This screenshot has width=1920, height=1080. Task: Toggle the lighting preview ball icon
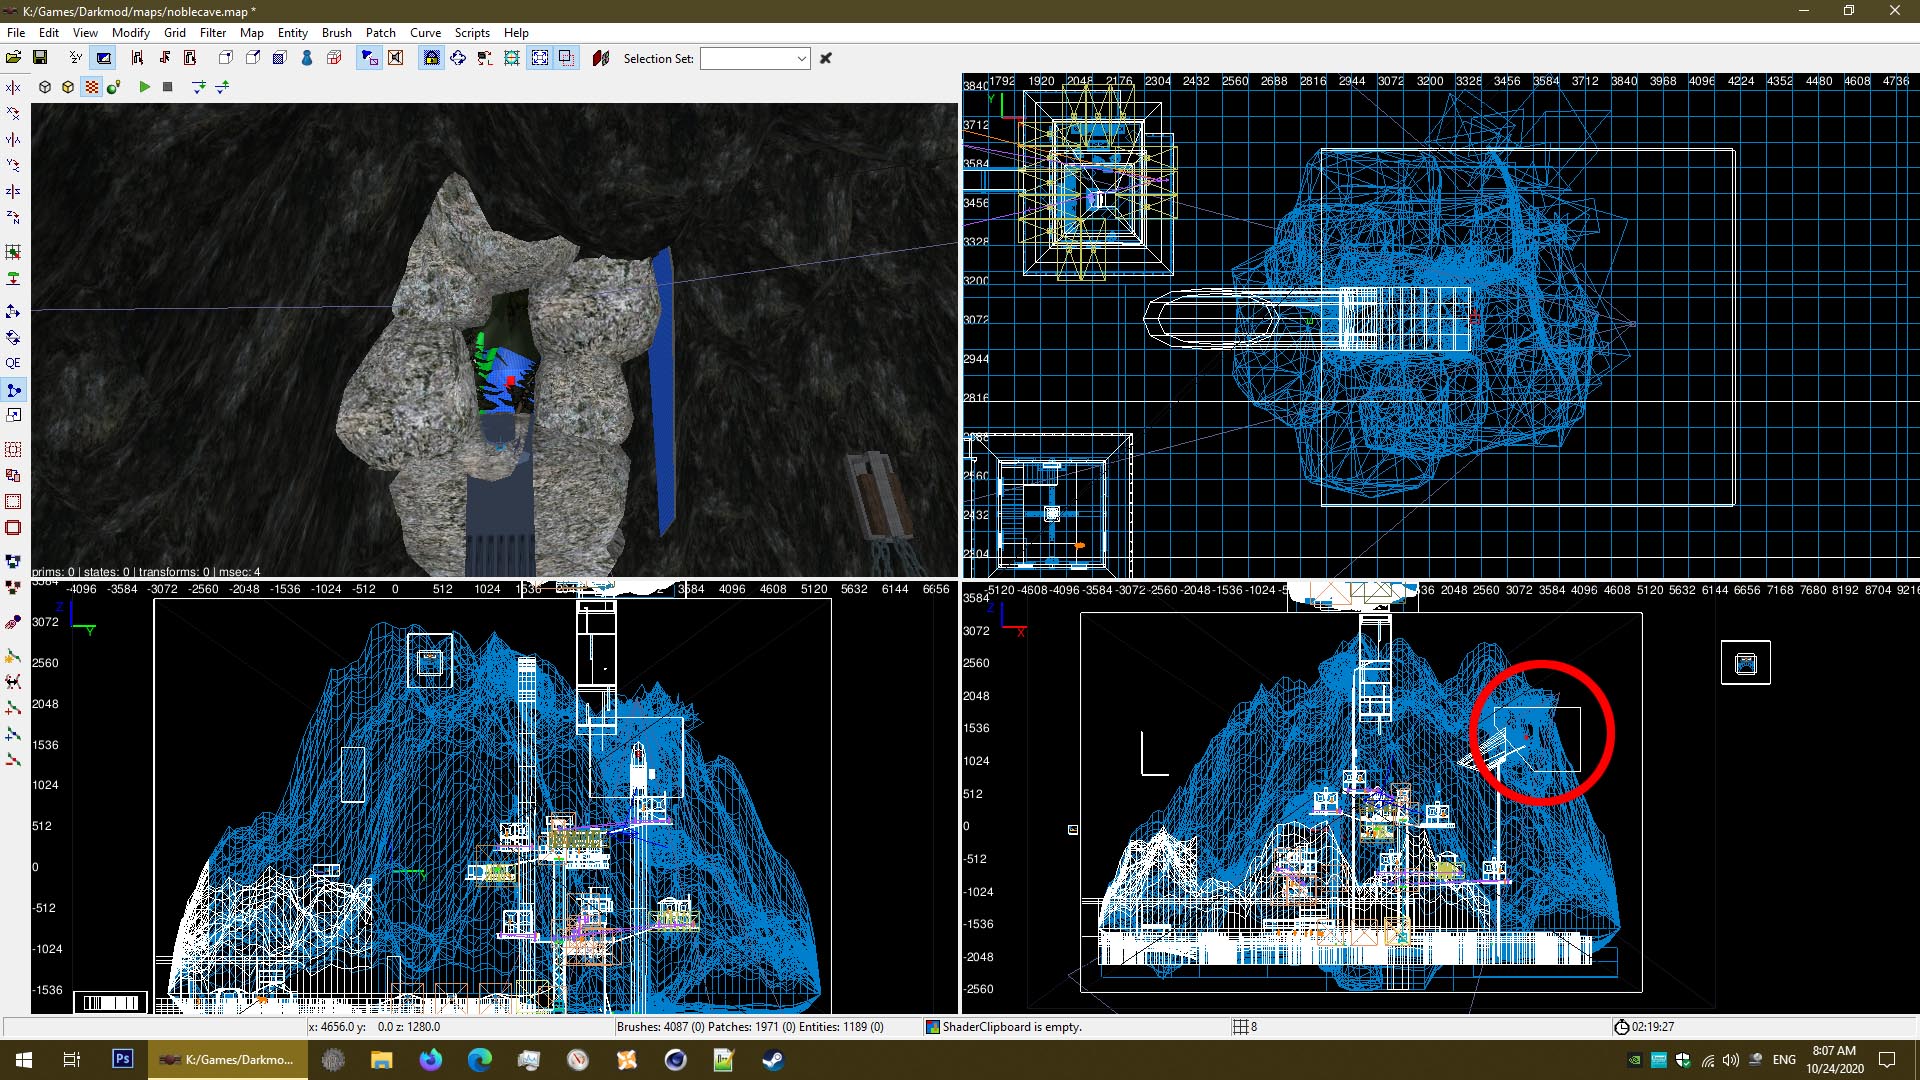(x=114, y=87)
